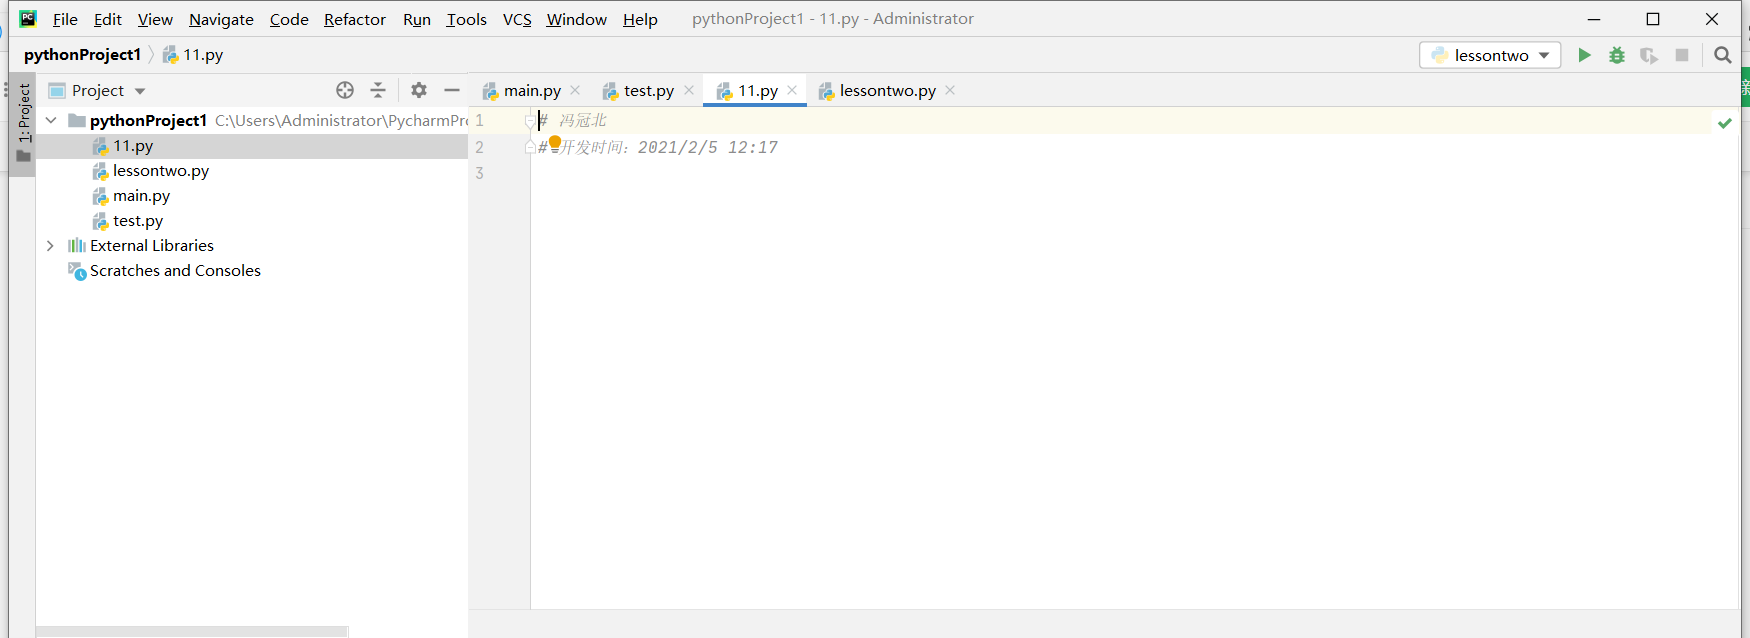Close the 11.py editor tab
The width and height of the screenshot is (1750, 638).
pyautogui.click(x=792, y=90)
